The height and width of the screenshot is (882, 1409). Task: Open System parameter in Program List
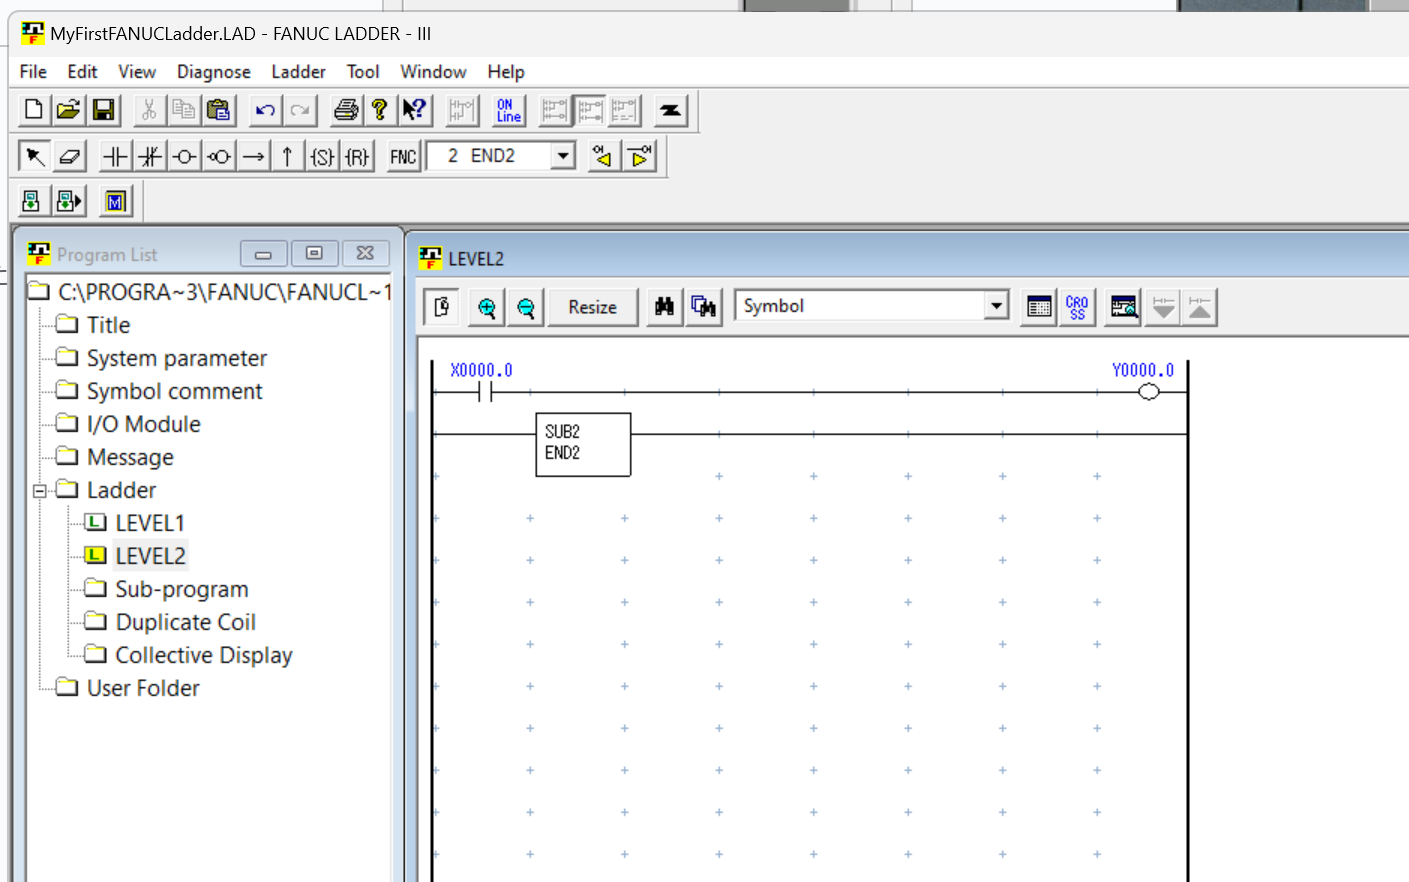click(176, 358)
